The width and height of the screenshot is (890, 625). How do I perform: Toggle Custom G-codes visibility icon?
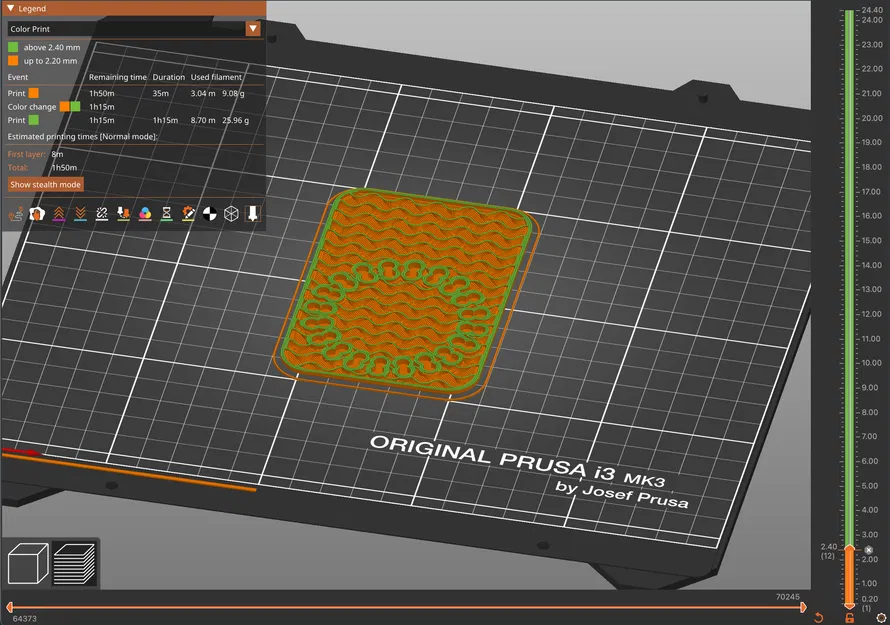coord(188,214)
